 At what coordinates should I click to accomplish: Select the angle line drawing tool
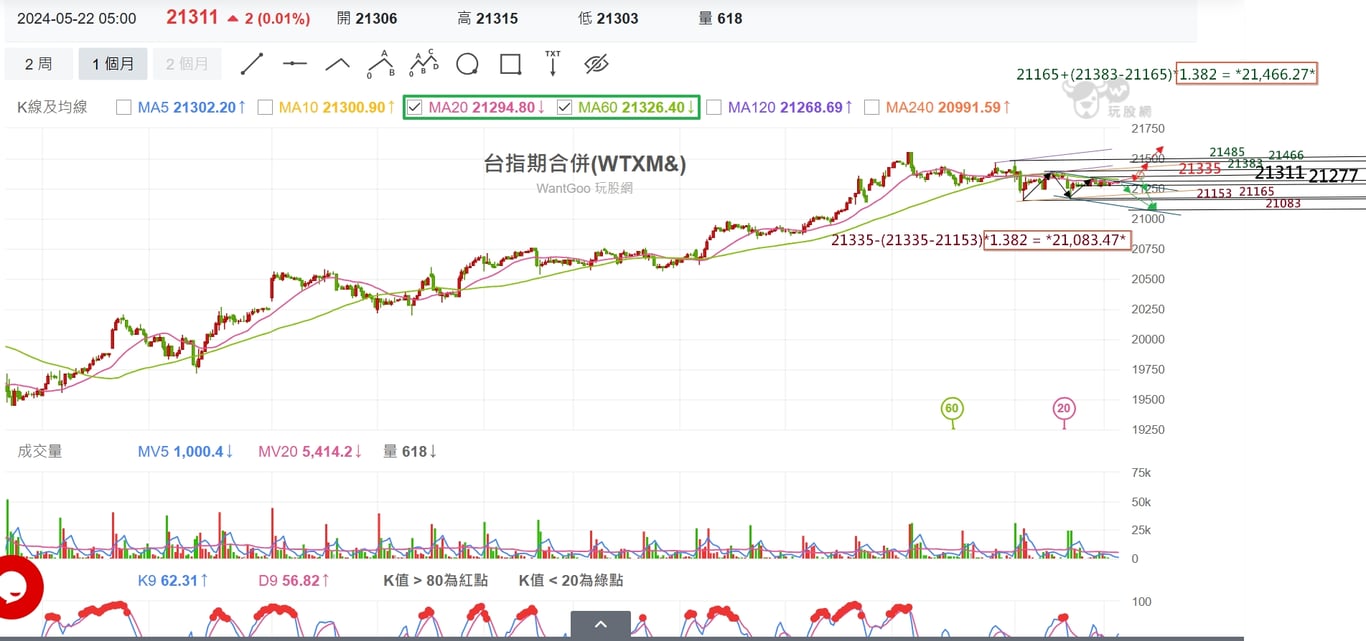pyautogui.click(x=338, y=64)
